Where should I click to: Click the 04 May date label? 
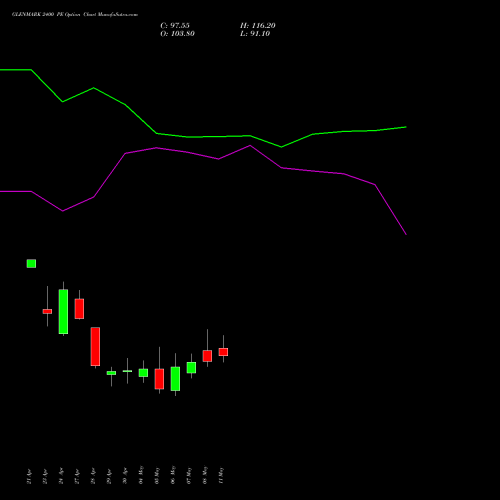(x=141, y=475)
